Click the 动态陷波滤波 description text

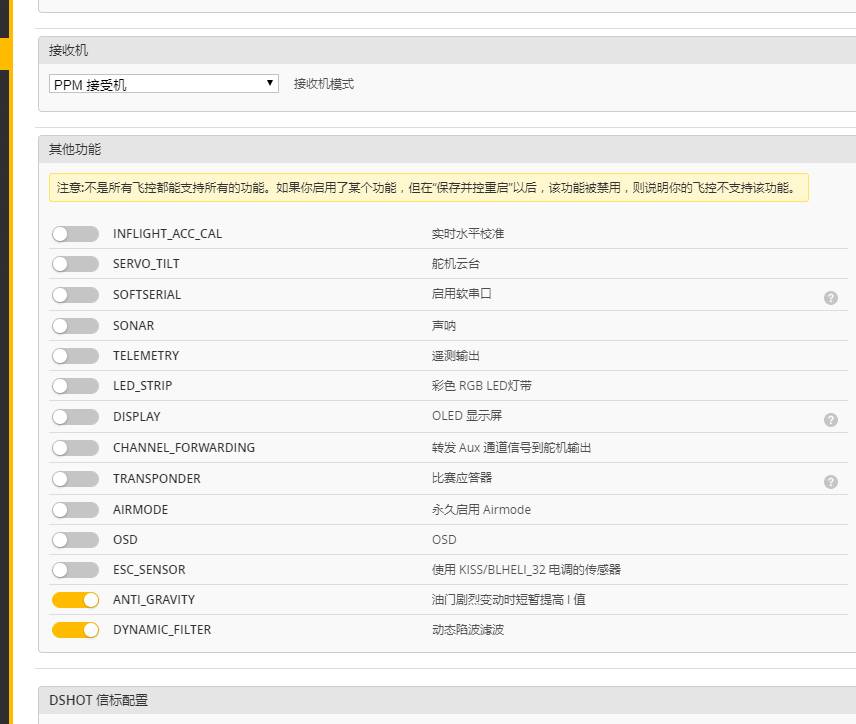(468, 630)
